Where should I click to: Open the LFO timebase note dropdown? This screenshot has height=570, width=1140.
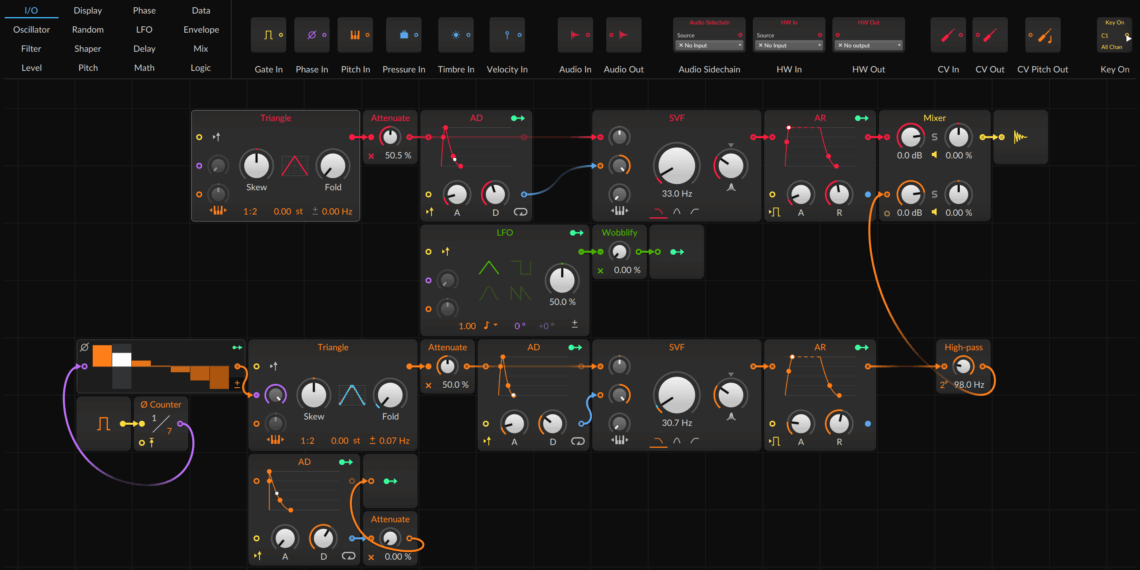492,325
